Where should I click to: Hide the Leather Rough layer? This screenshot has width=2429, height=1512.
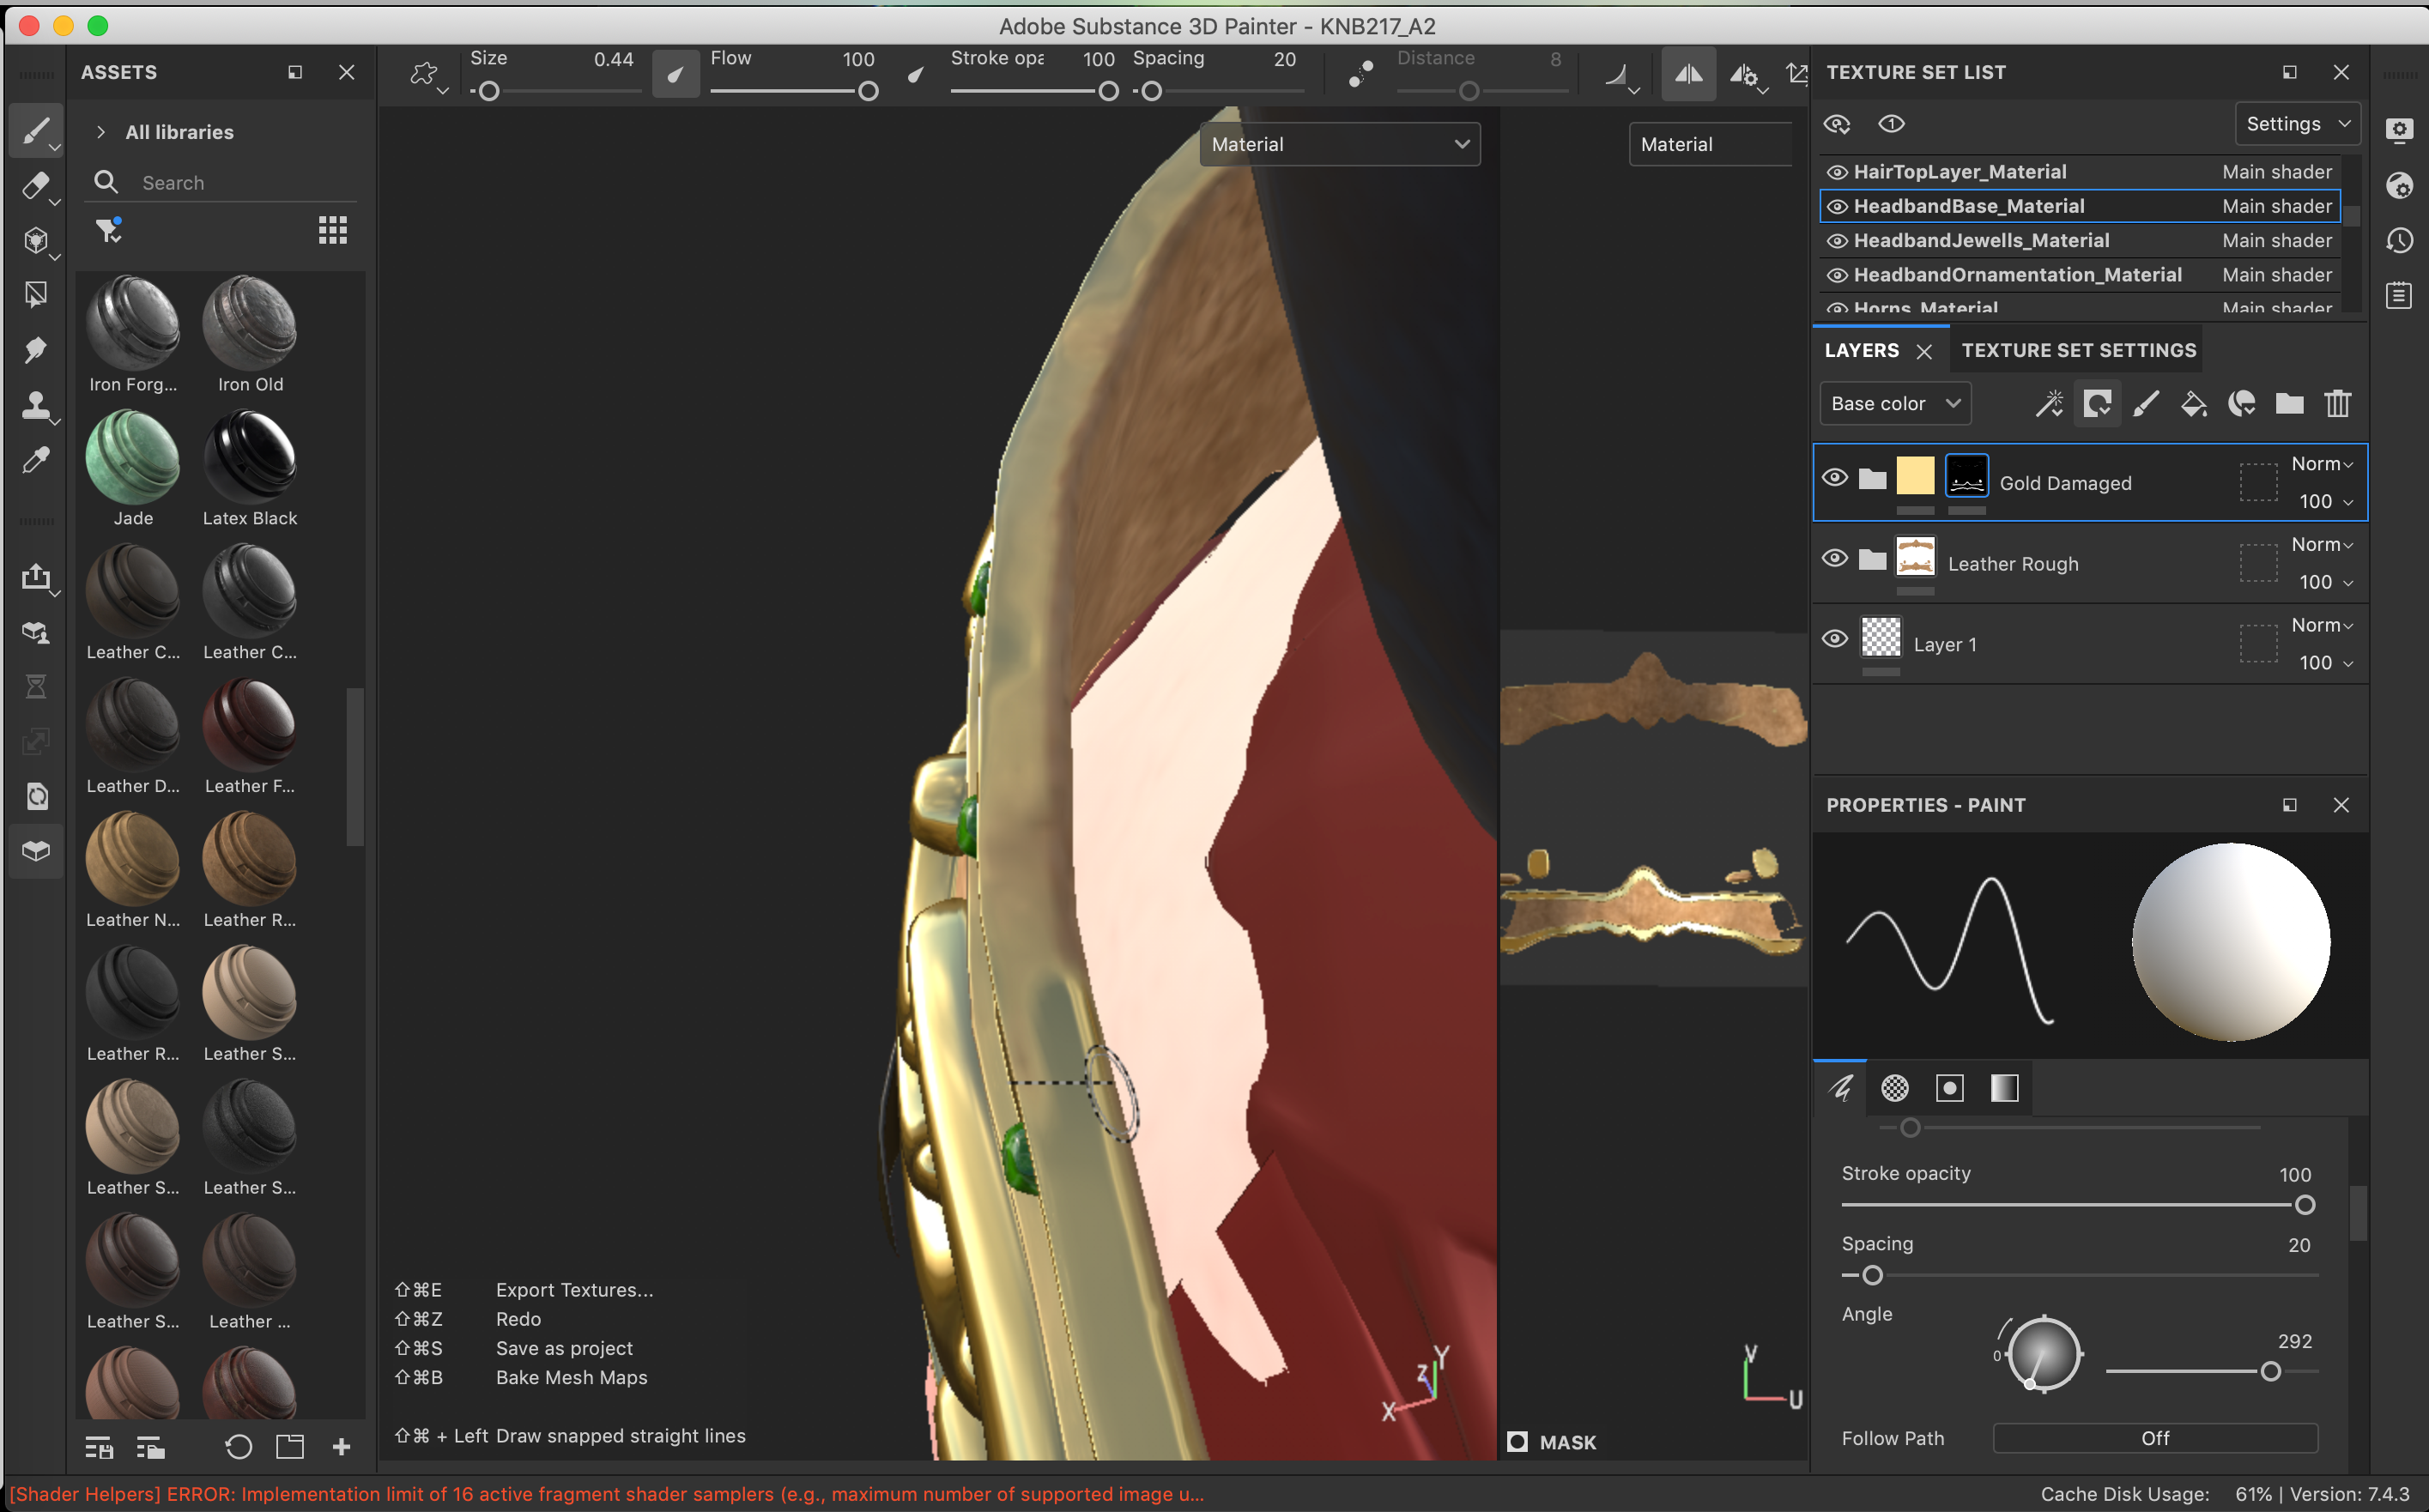(1834, 558)
